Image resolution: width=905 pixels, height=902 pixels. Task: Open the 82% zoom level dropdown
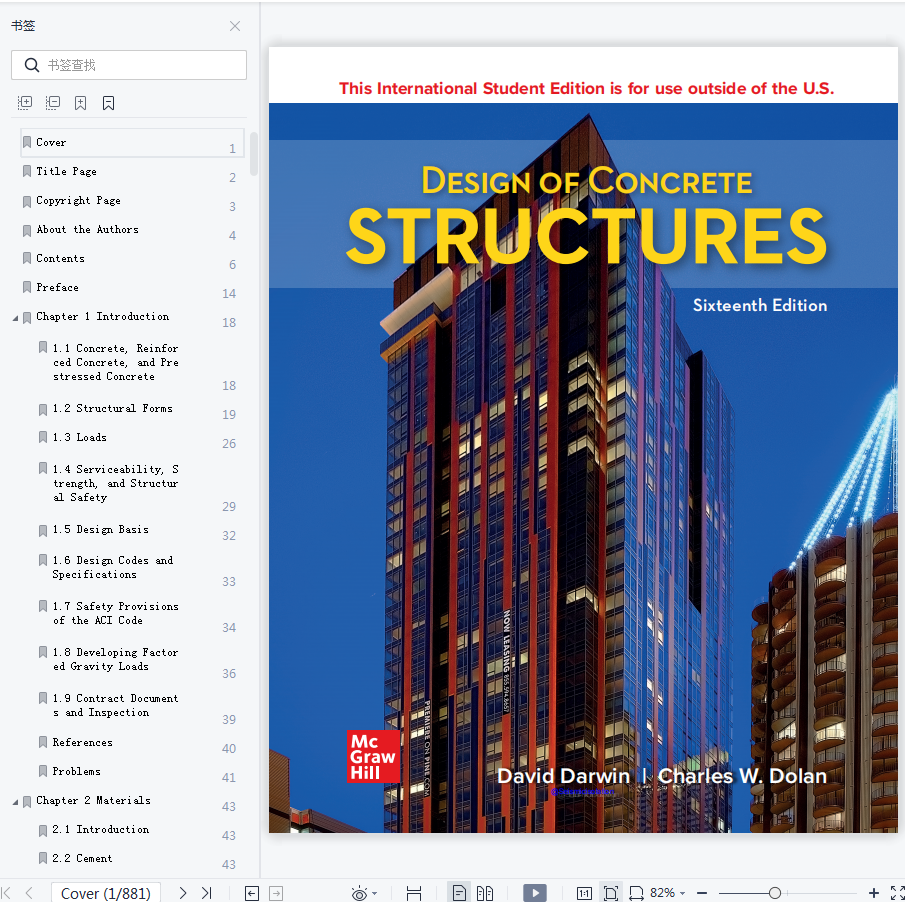[667, 893]
